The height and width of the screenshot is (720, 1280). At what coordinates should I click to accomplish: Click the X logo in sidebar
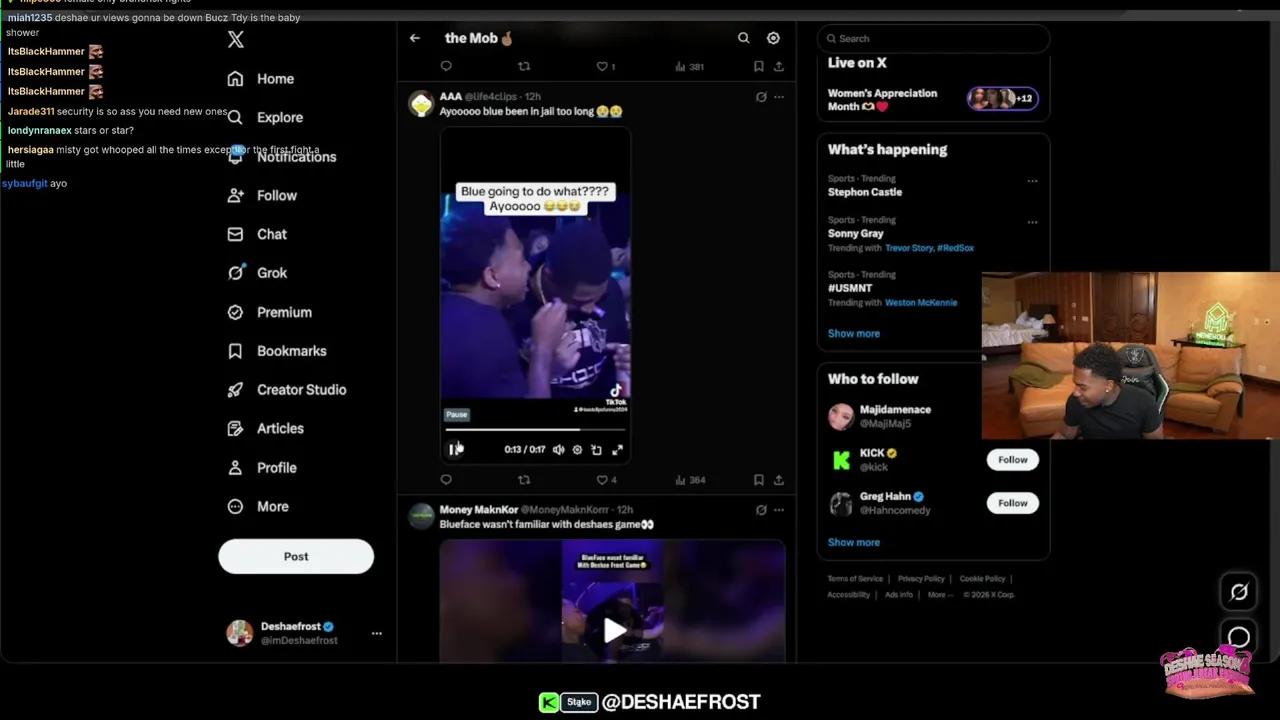click(236, 39)
